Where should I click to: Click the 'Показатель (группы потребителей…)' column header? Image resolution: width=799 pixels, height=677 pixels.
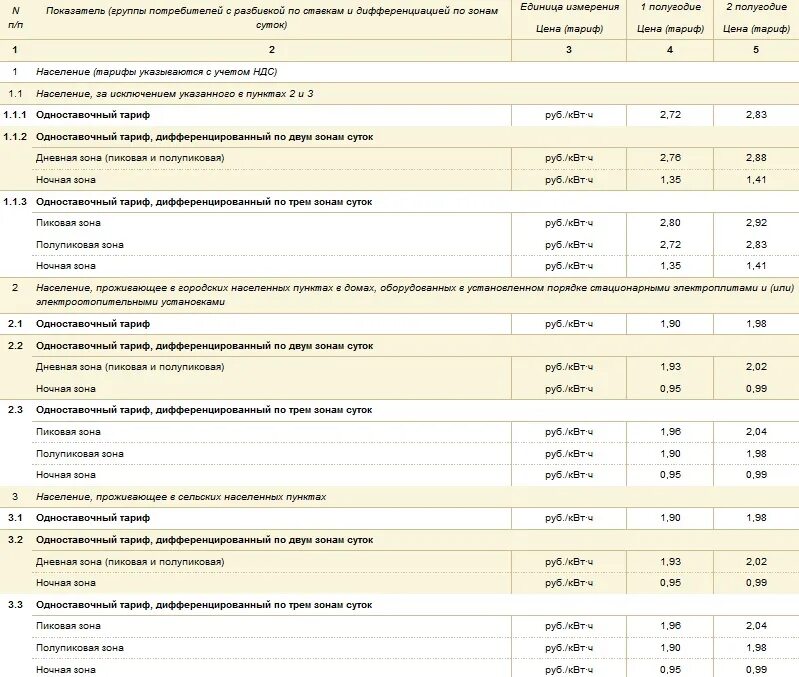coord(272,17)
